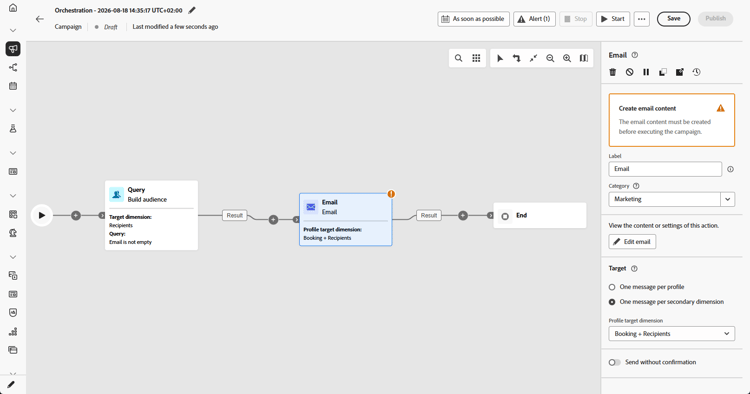
Task: Select the Query Build audience node
Action: (x=151, y=215)
